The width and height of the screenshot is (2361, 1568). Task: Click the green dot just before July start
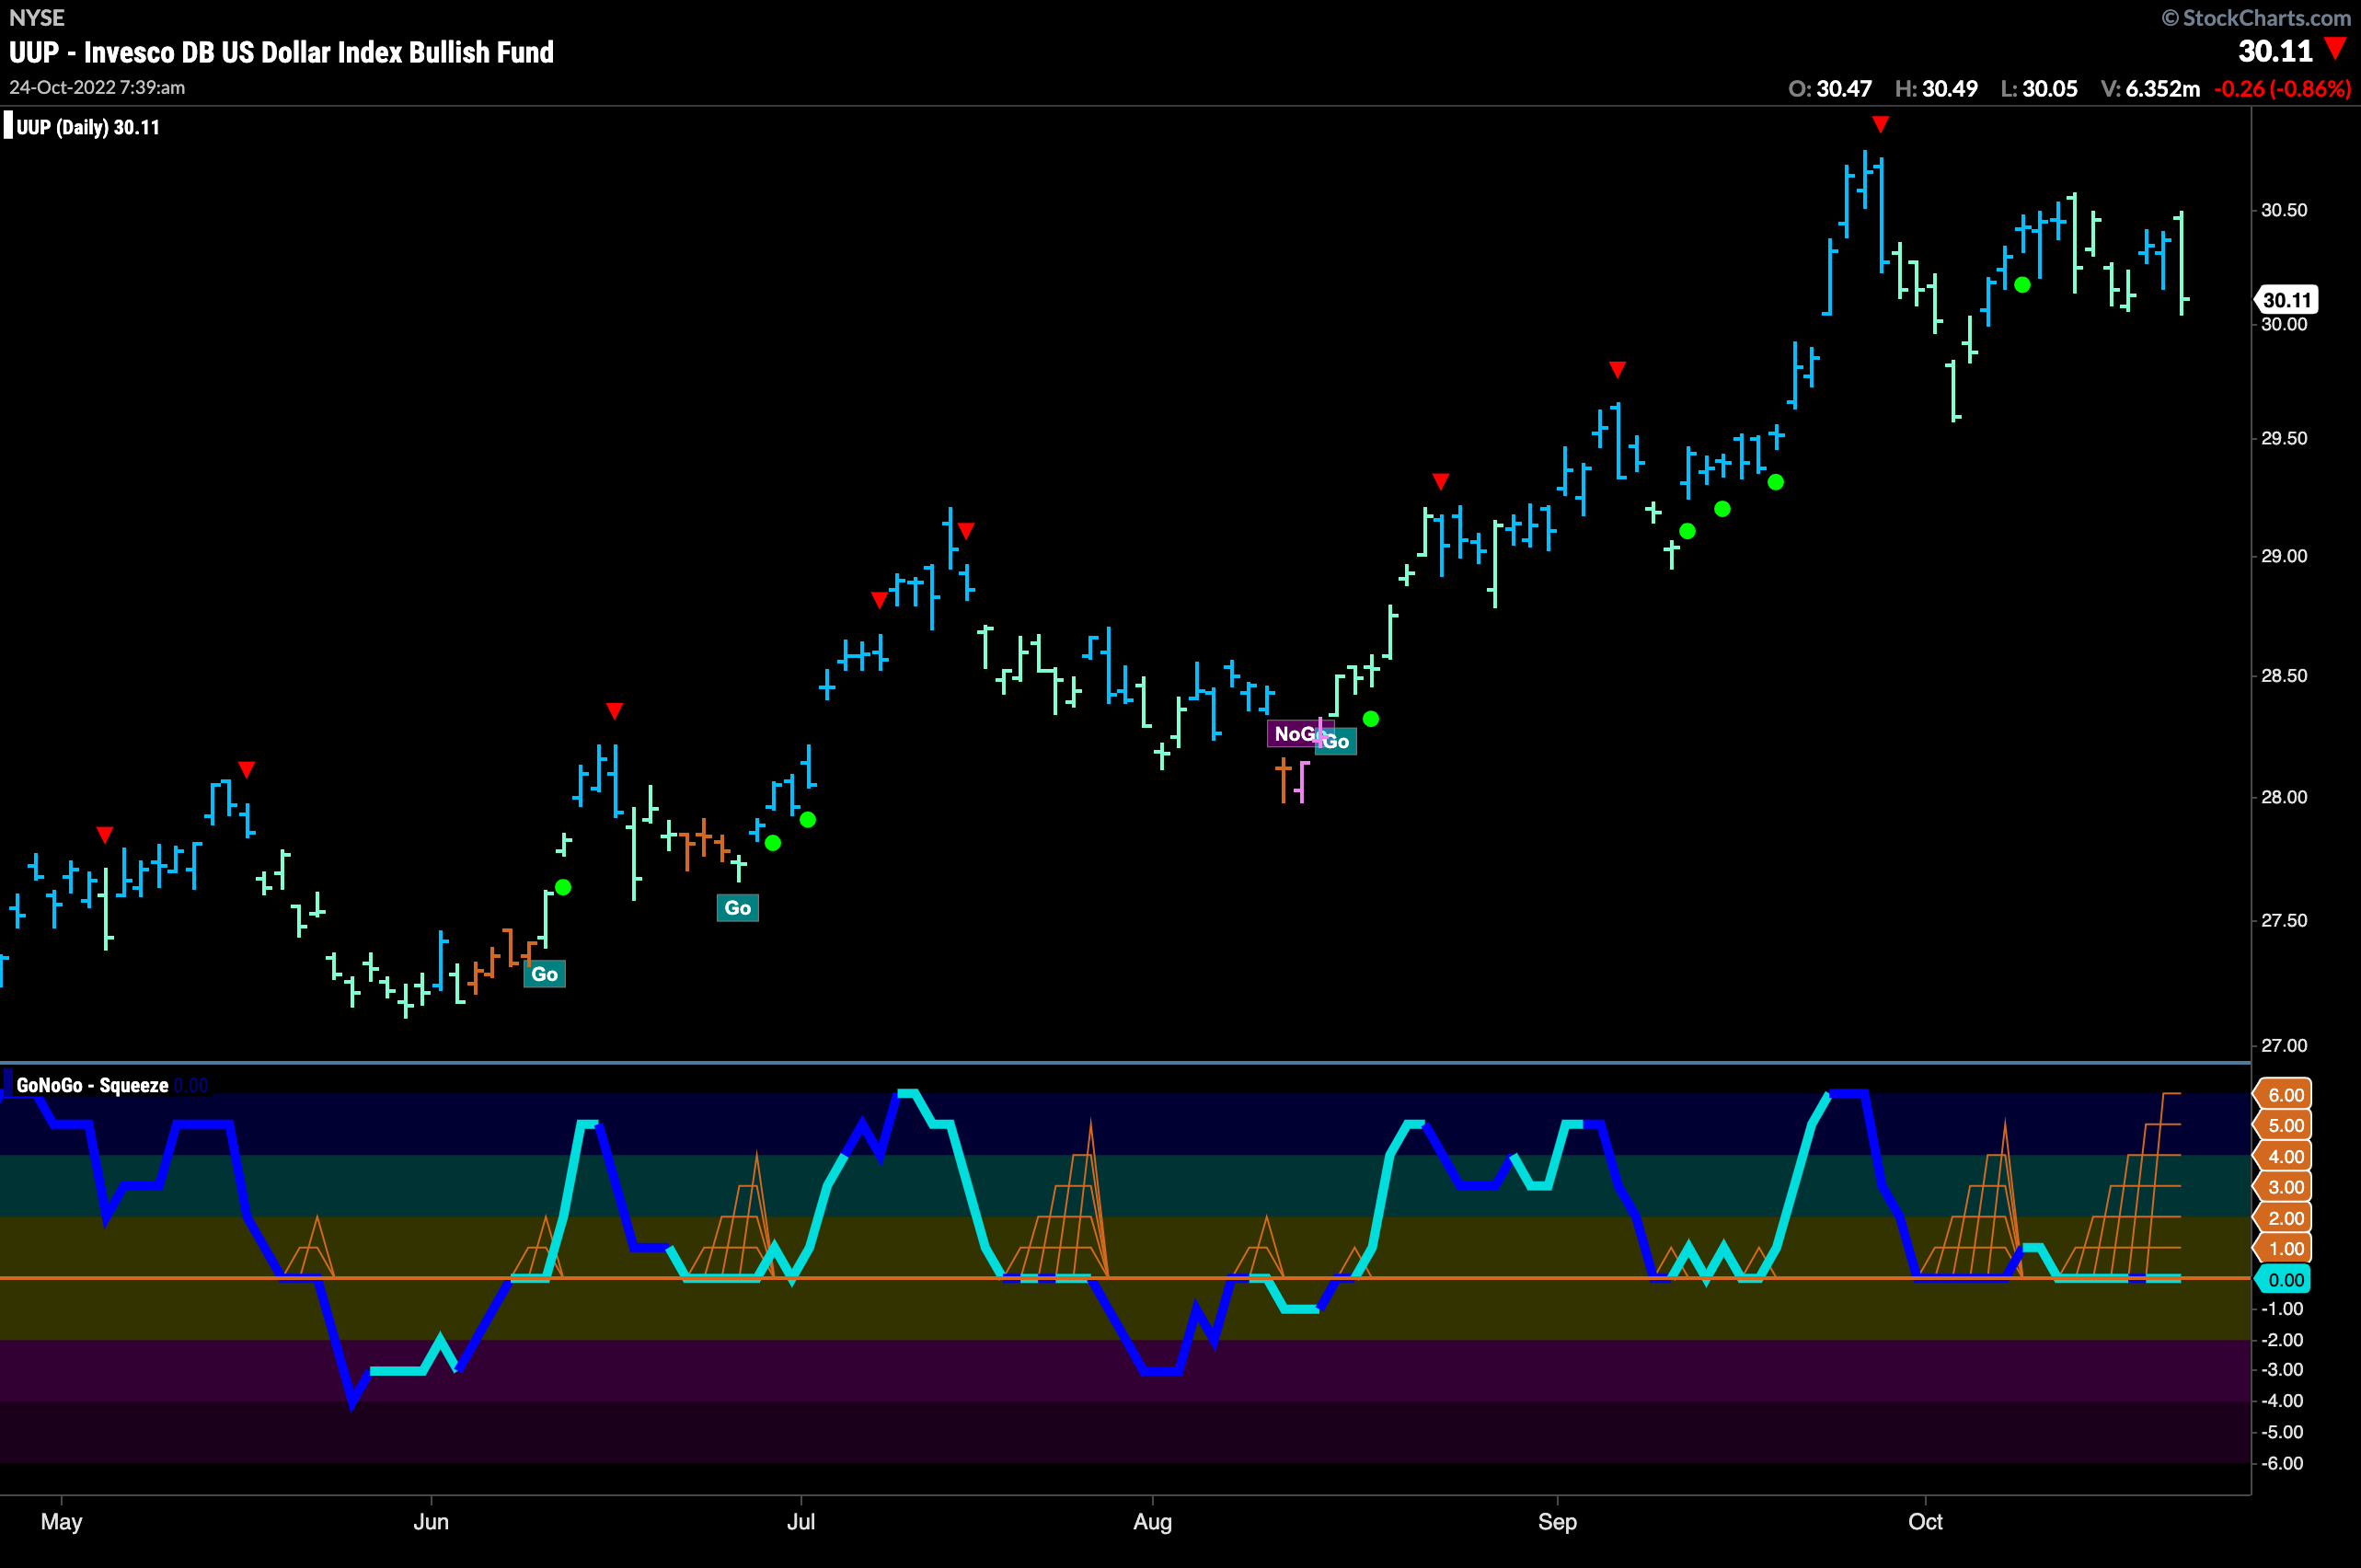(x=773, y=843)
